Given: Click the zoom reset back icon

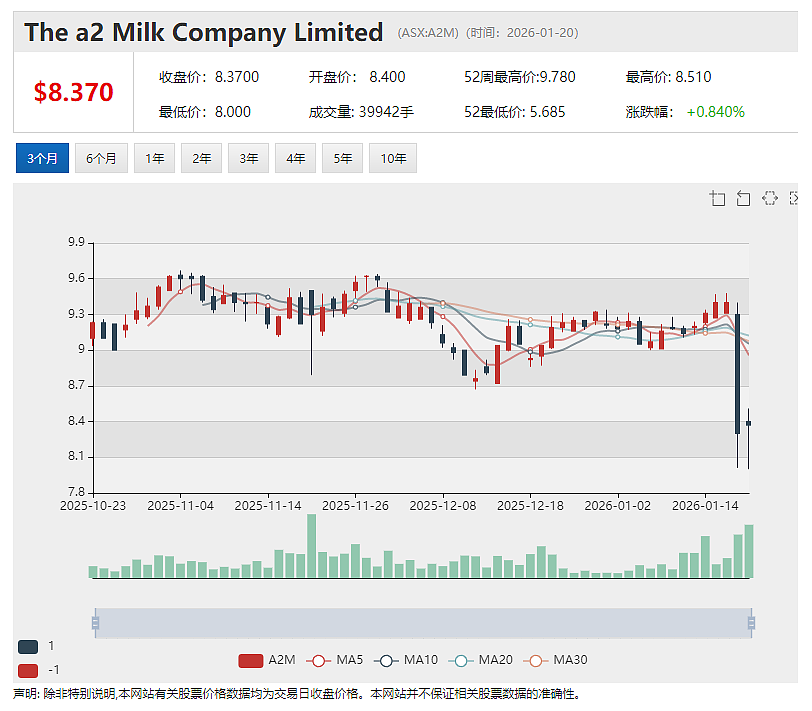Looking at the screenshot, I should tap(743, 198).
